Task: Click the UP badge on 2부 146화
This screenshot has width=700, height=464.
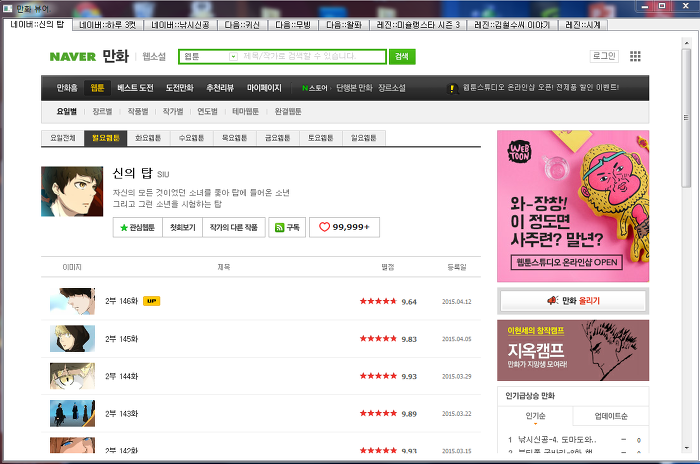Action: (x=151, y=301)
